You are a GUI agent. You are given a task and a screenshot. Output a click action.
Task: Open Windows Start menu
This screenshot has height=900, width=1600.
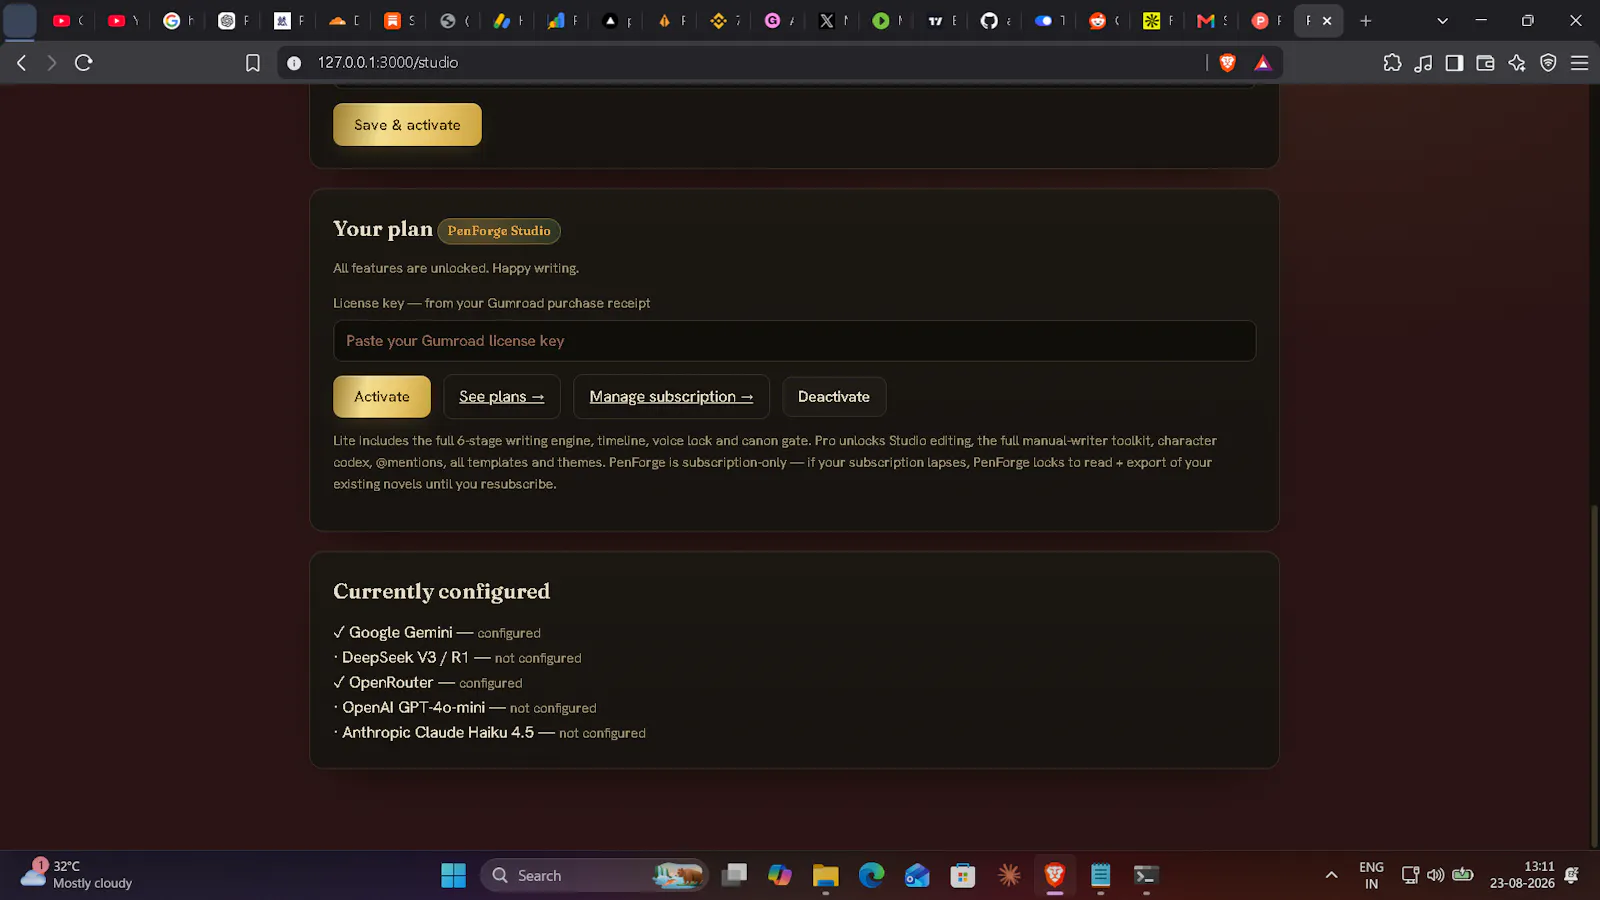pyautogui.click(x=453, y=875)
